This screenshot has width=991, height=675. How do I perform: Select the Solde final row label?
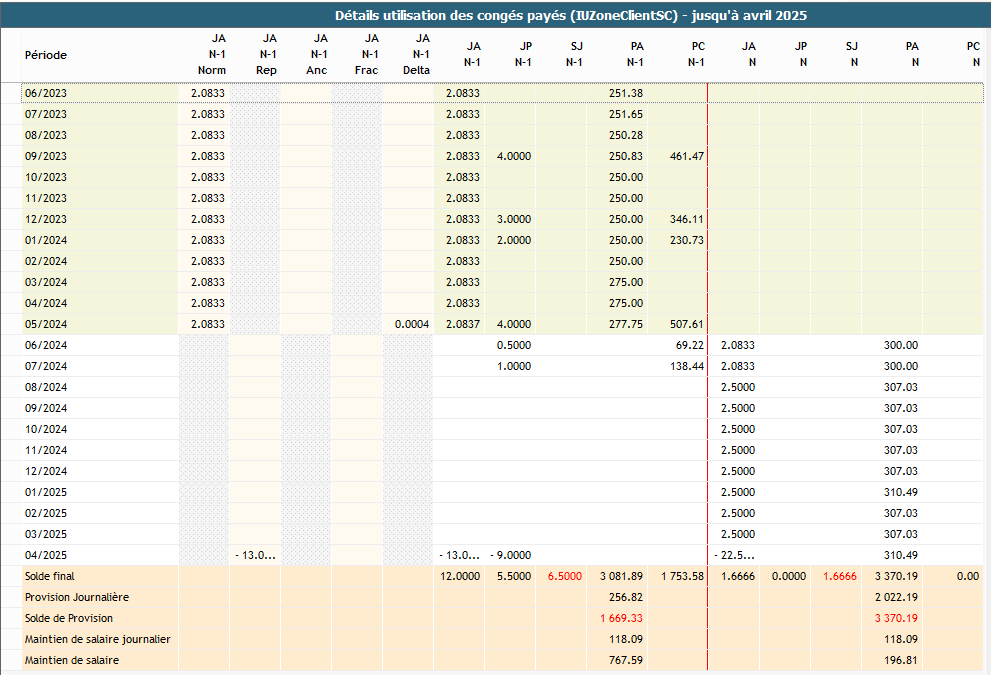point(50,576)
